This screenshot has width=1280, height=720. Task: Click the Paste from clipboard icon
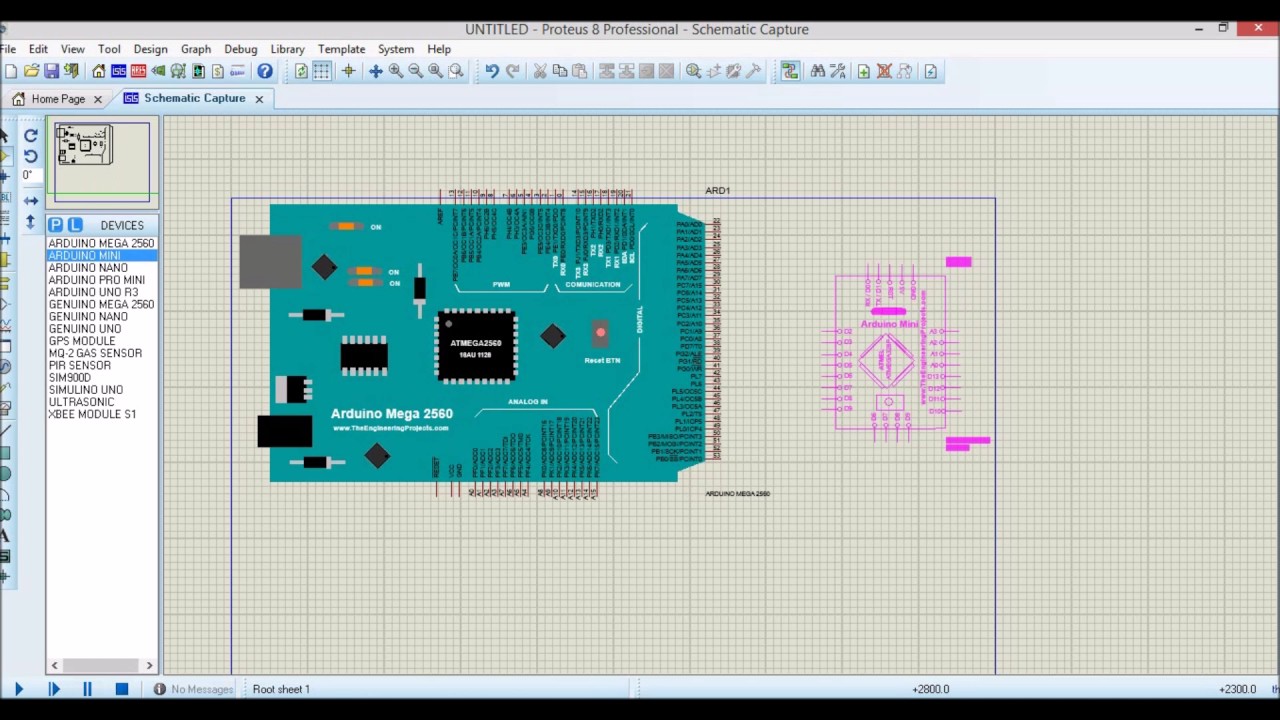point(579,71)
